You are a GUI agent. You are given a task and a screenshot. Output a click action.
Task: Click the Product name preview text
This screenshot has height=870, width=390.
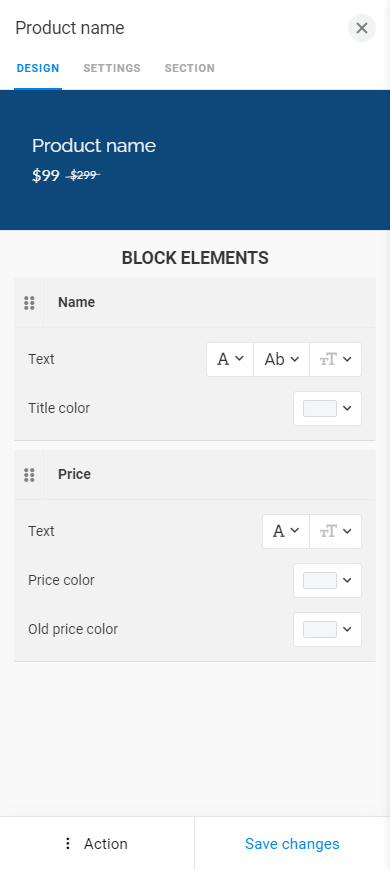tap(94, 146)
